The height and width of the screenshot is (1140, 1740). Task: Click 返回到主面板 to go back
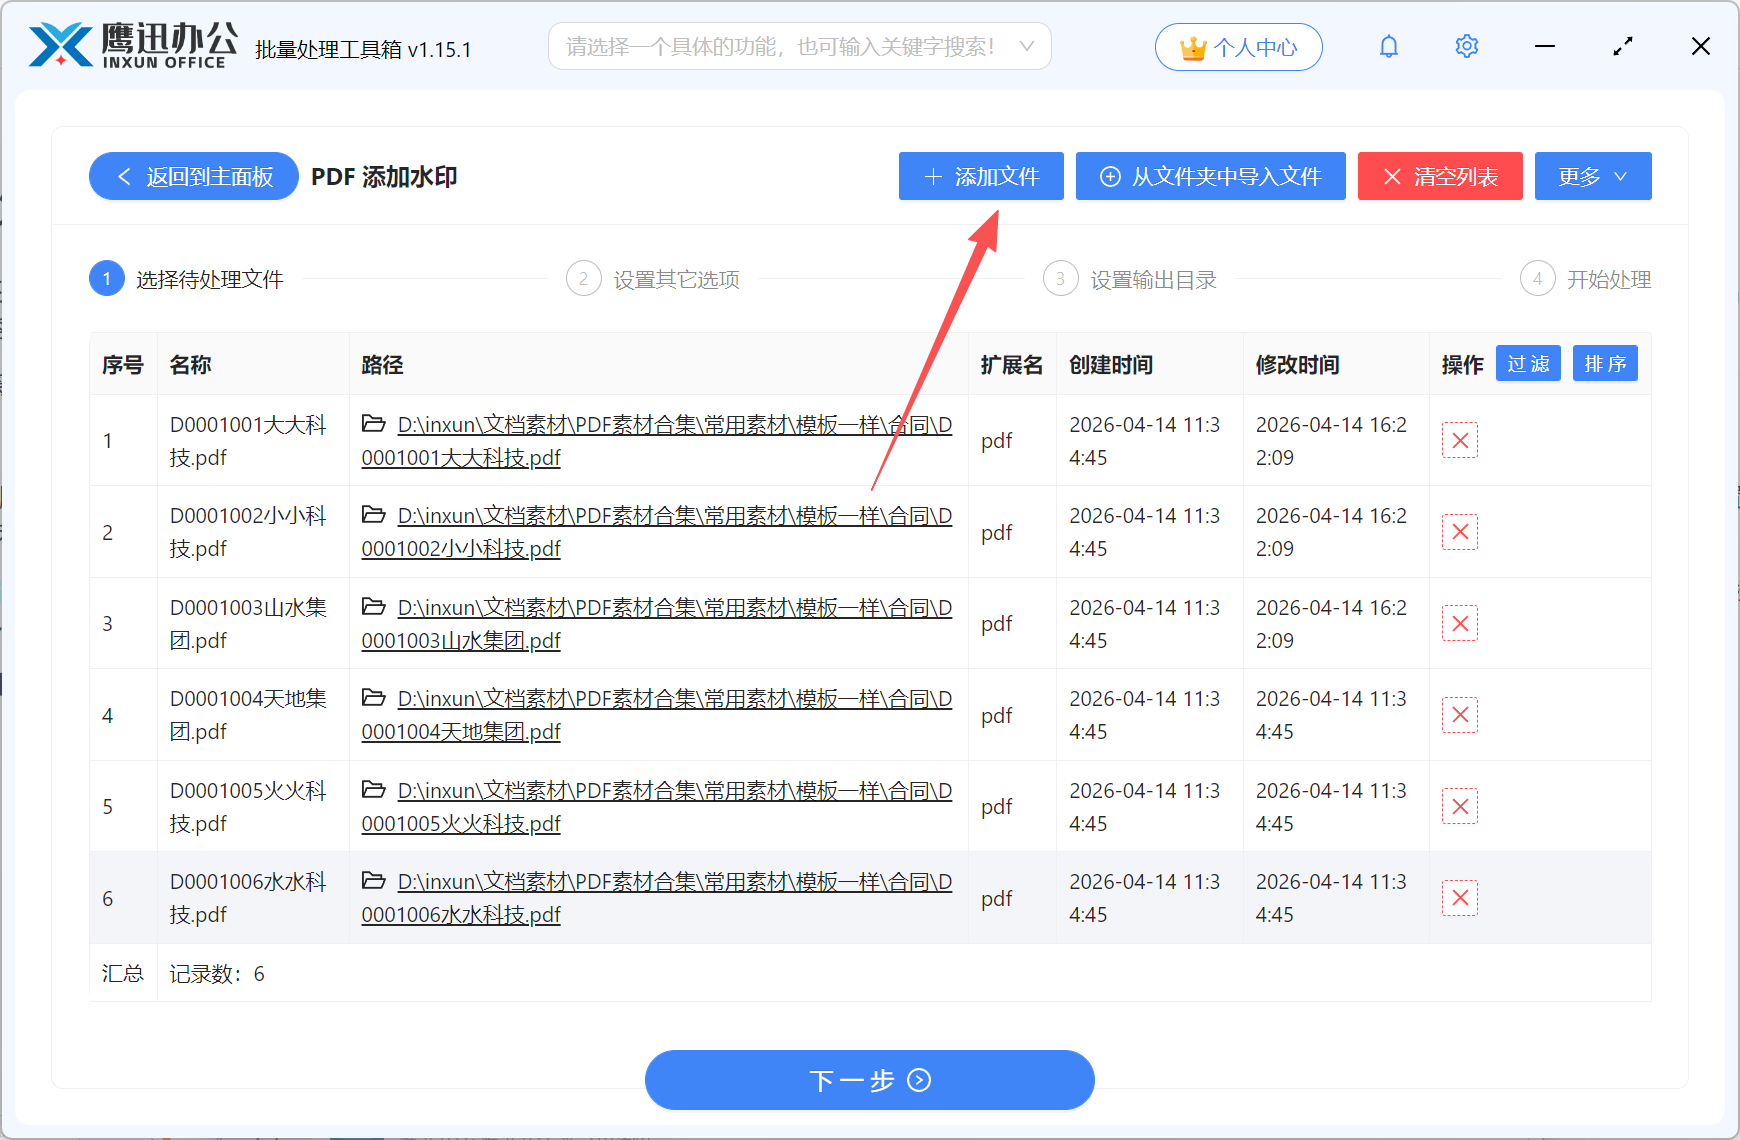193,176
